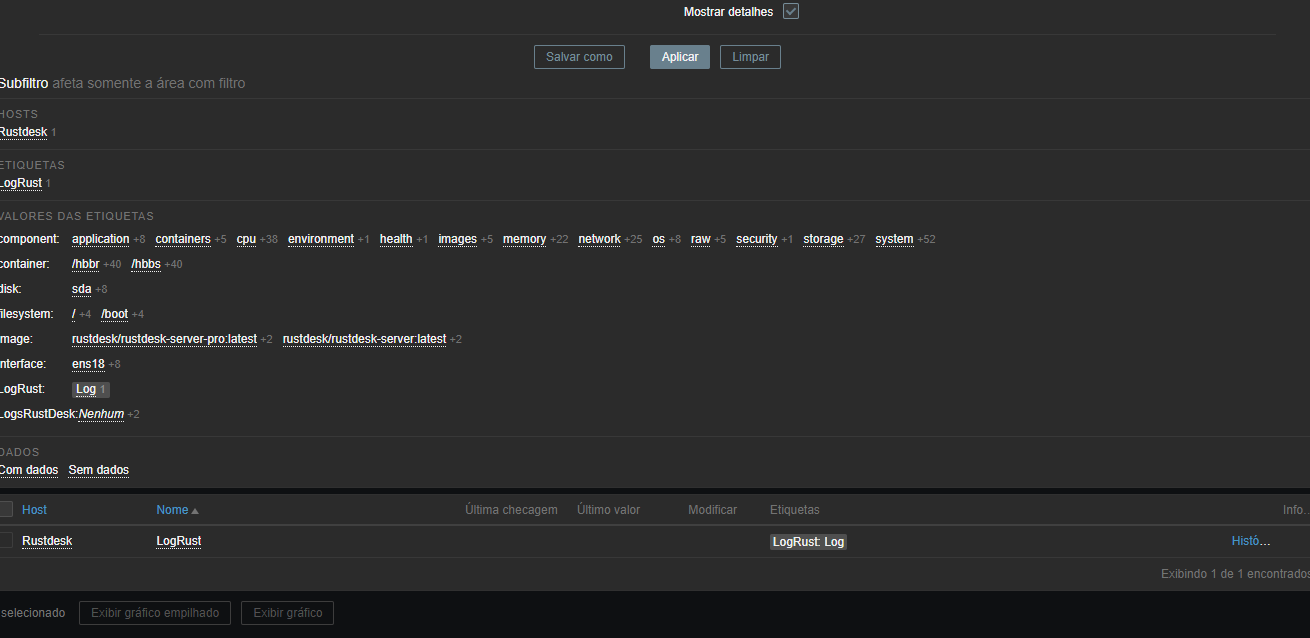Select container /hbbr tag value

click(85, 264)
